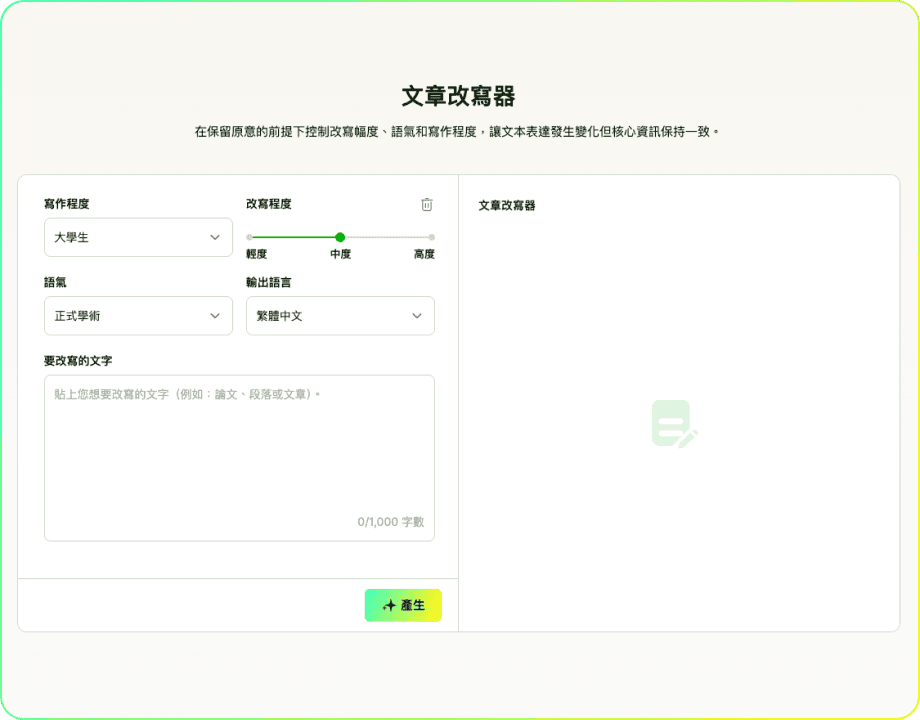920x720 pixels.
Task: Click the main page title 文章改寫器
Action: pyautogui.click(x=458, y=96)
